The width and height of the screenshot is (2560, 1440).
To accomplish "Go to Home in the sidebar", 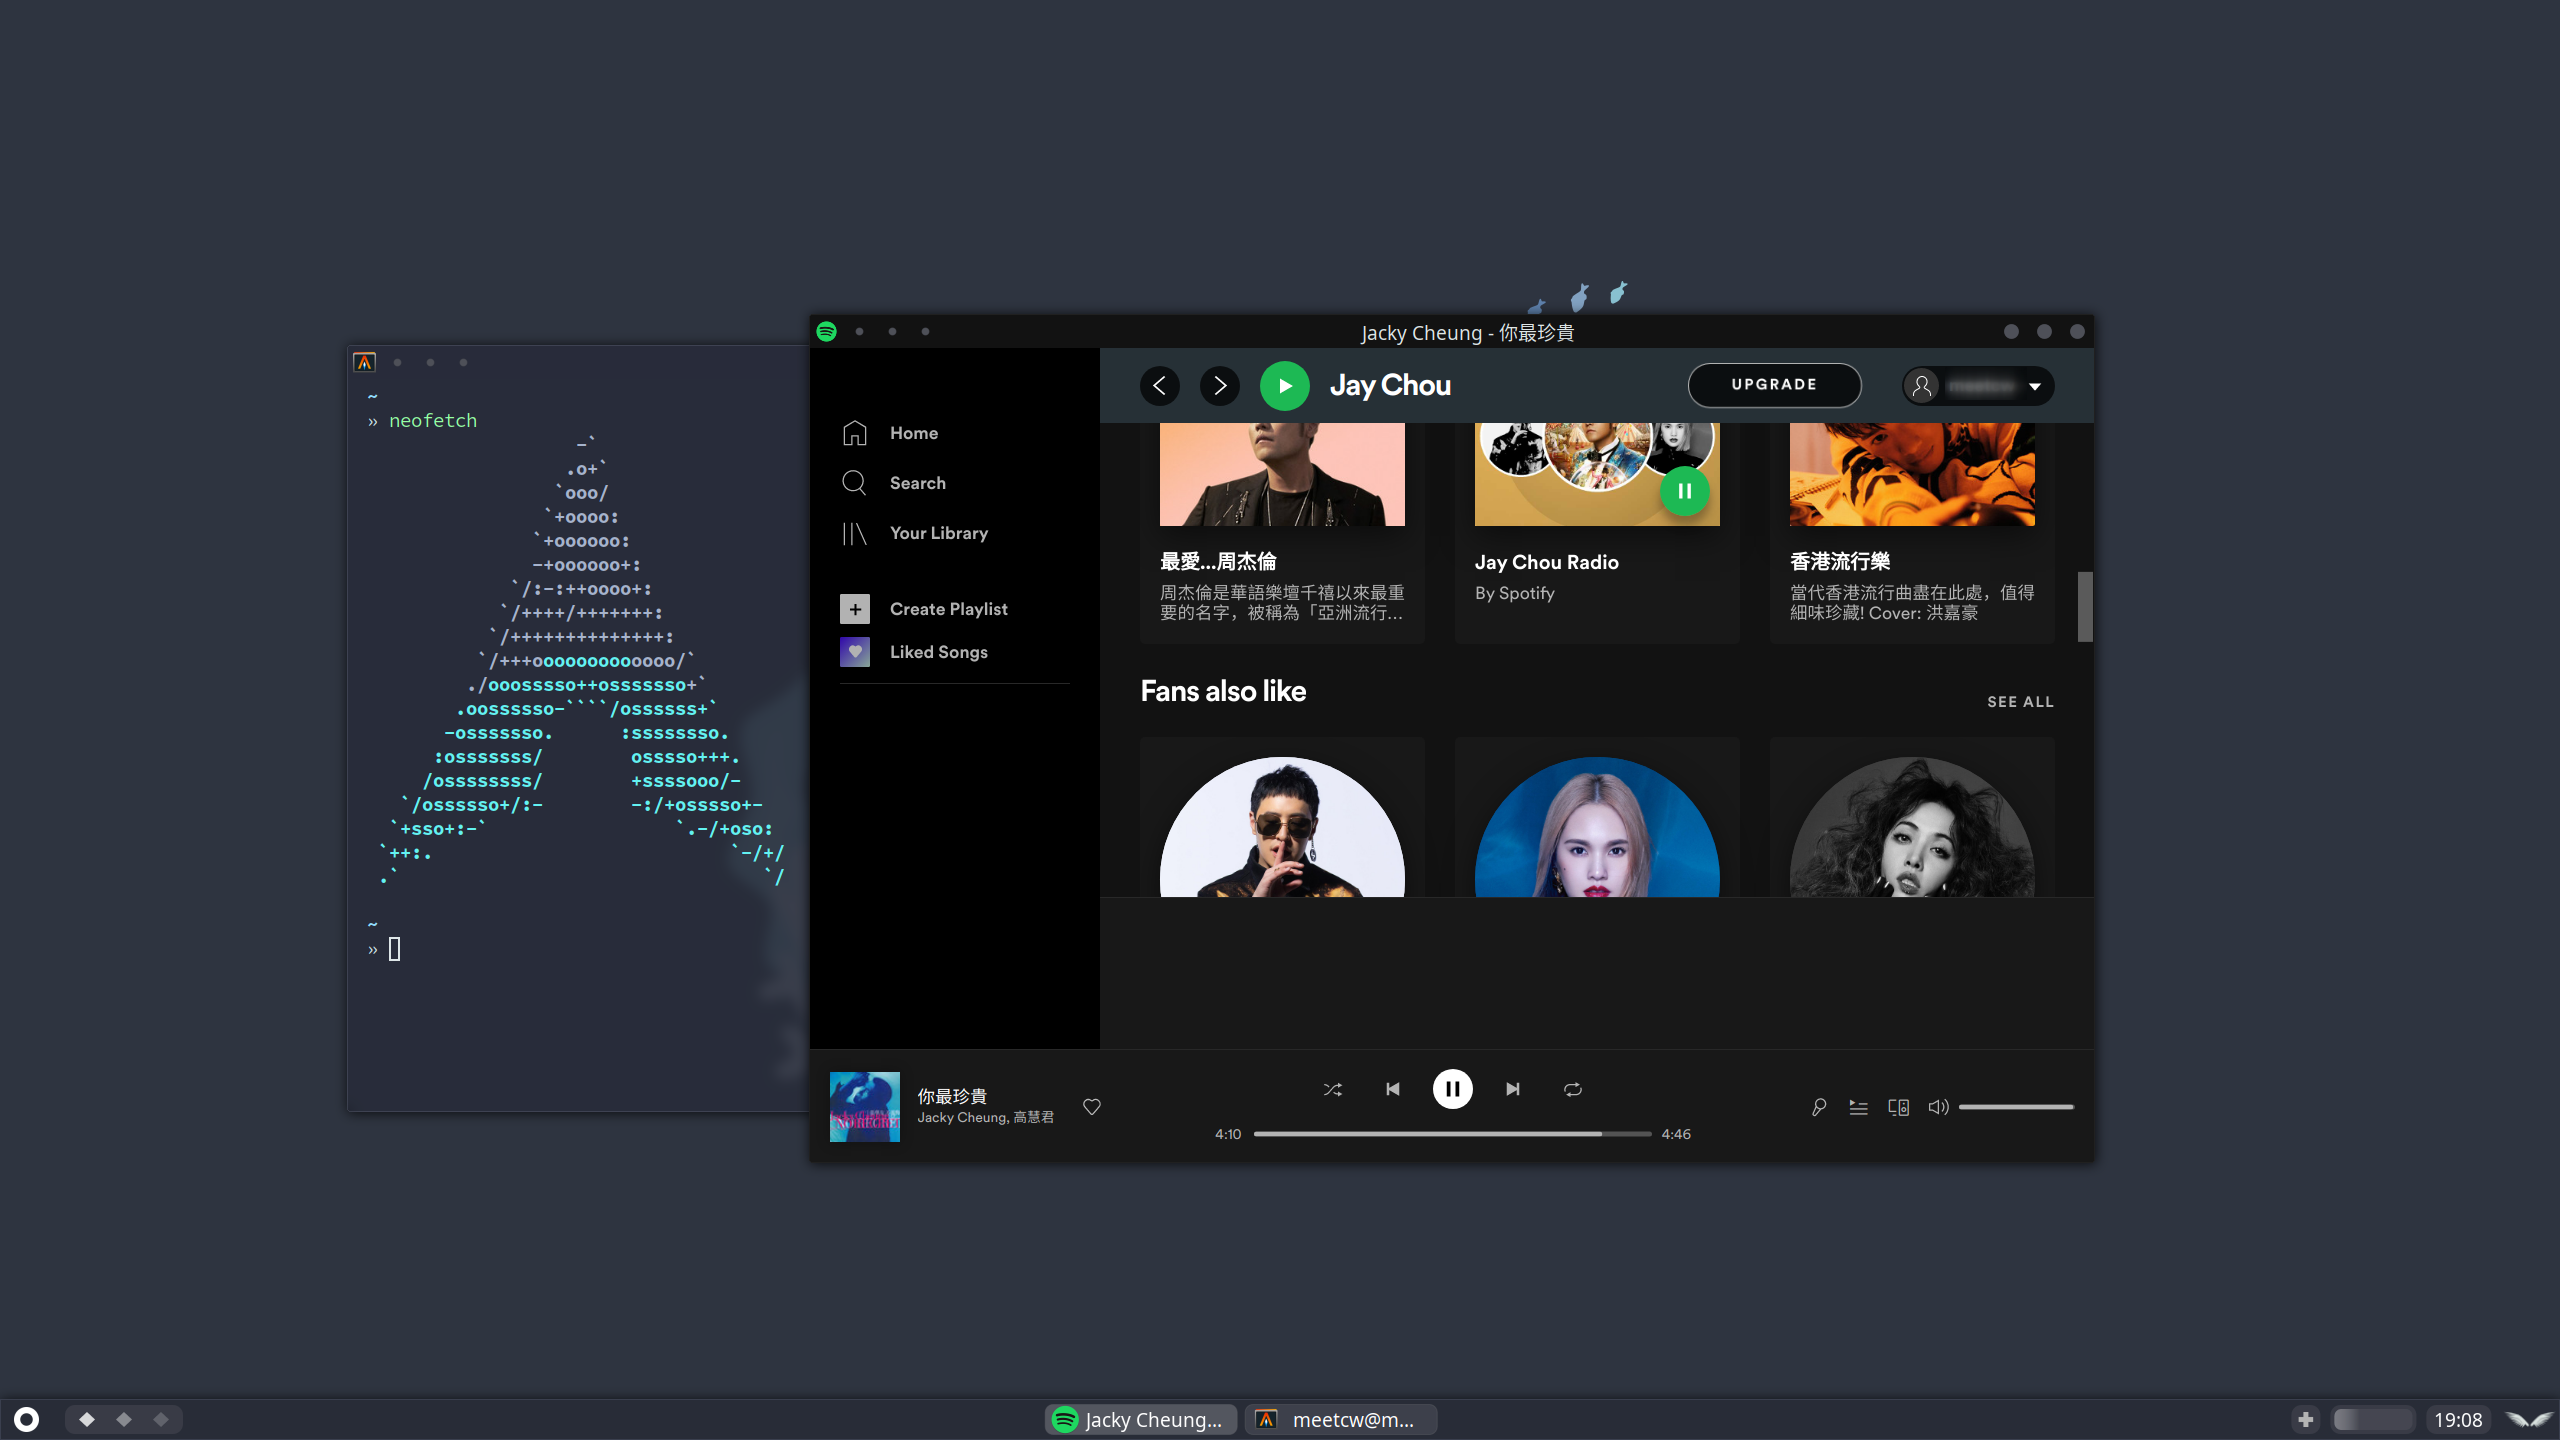I will 913,433.
